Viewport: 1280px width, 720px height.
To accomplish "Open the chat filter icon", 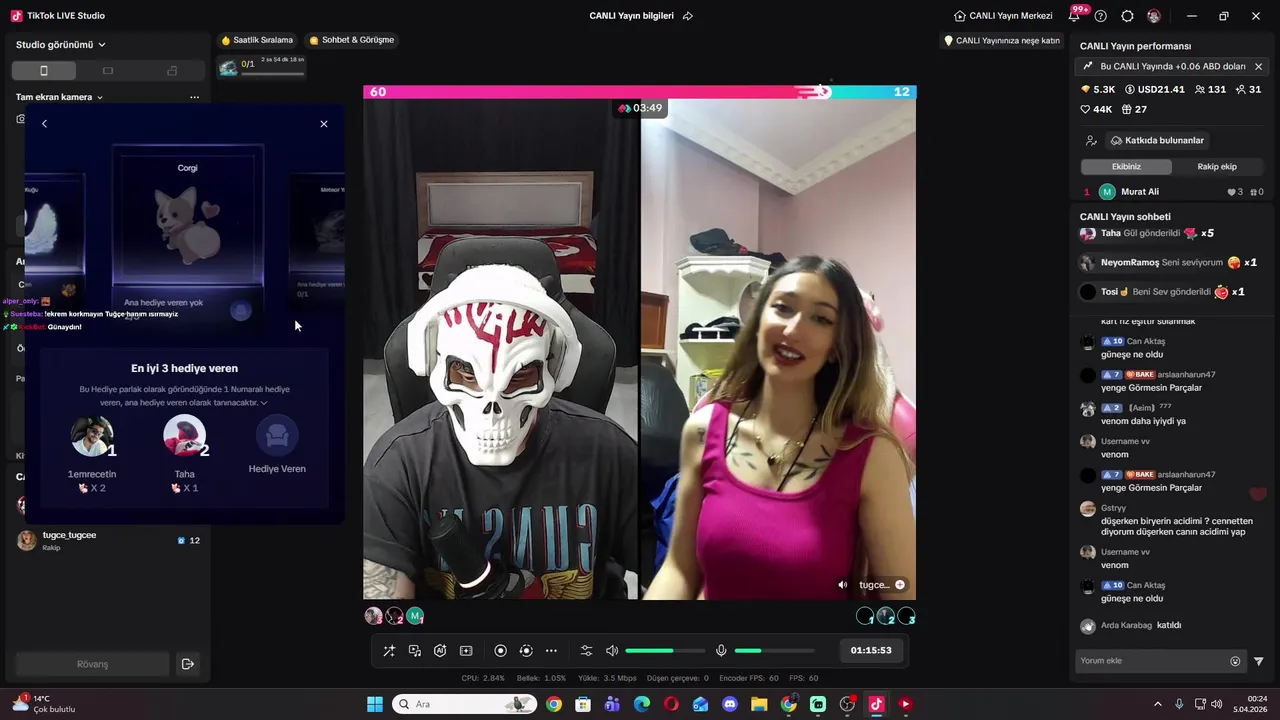I will point(1259,661).
